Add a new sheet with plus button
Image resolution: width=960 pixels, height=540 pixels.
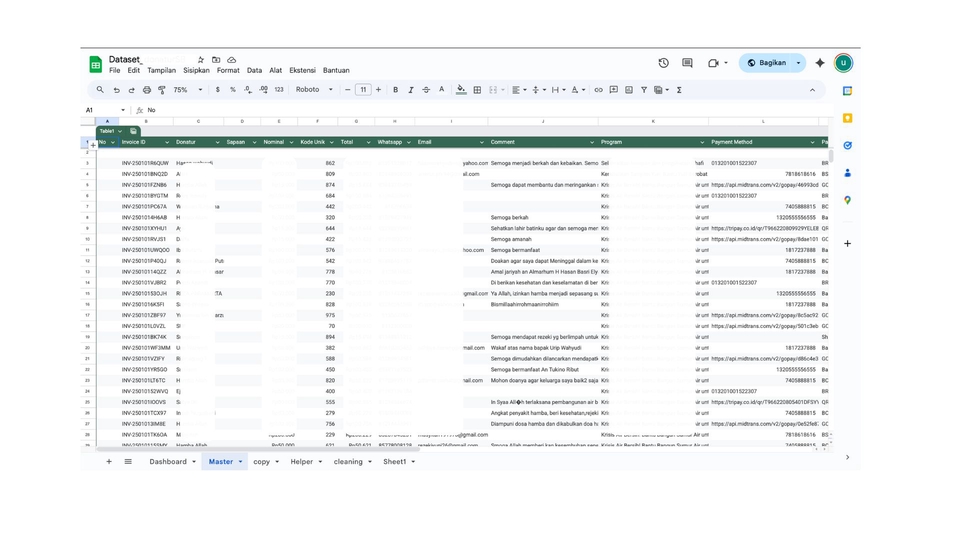point(109,462)
